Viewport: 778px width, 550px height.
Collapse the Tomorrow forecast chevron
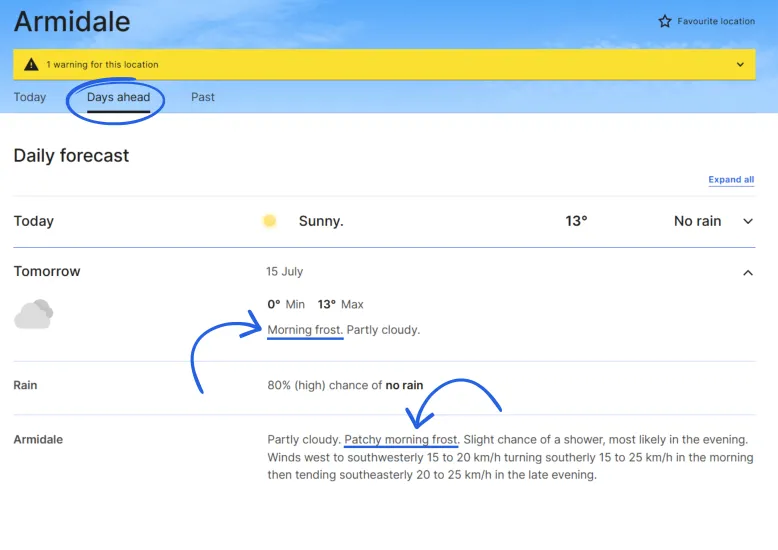(x=748, y=273)
